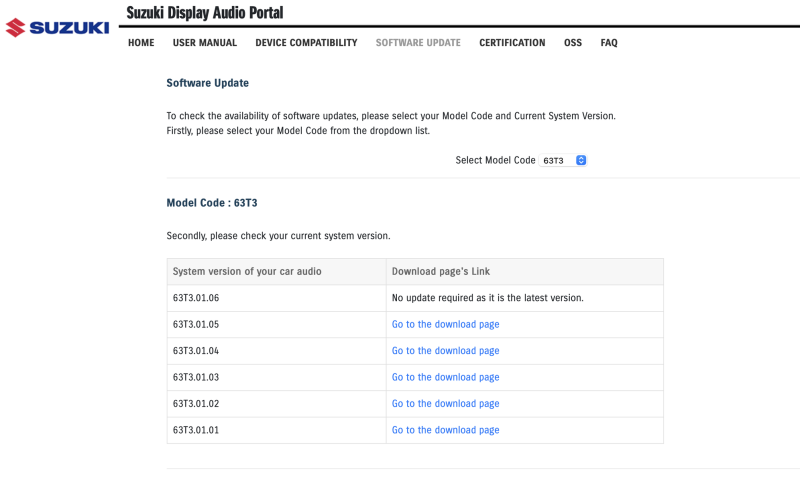Select the SOFTWARE UPDATE tab

point(418,43)
